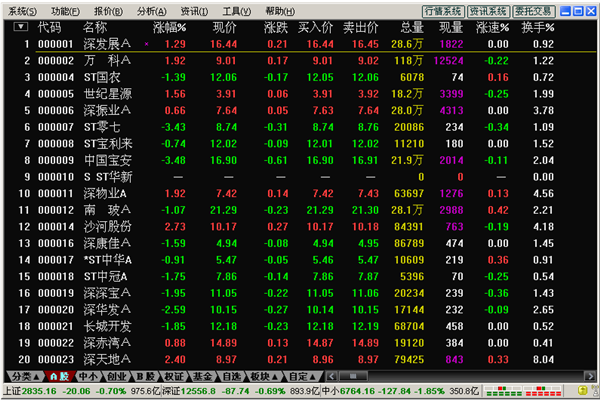This screenshot has height=403, width=600.
Task: Open the 系统(S) menu
Action: click(22, 11)
